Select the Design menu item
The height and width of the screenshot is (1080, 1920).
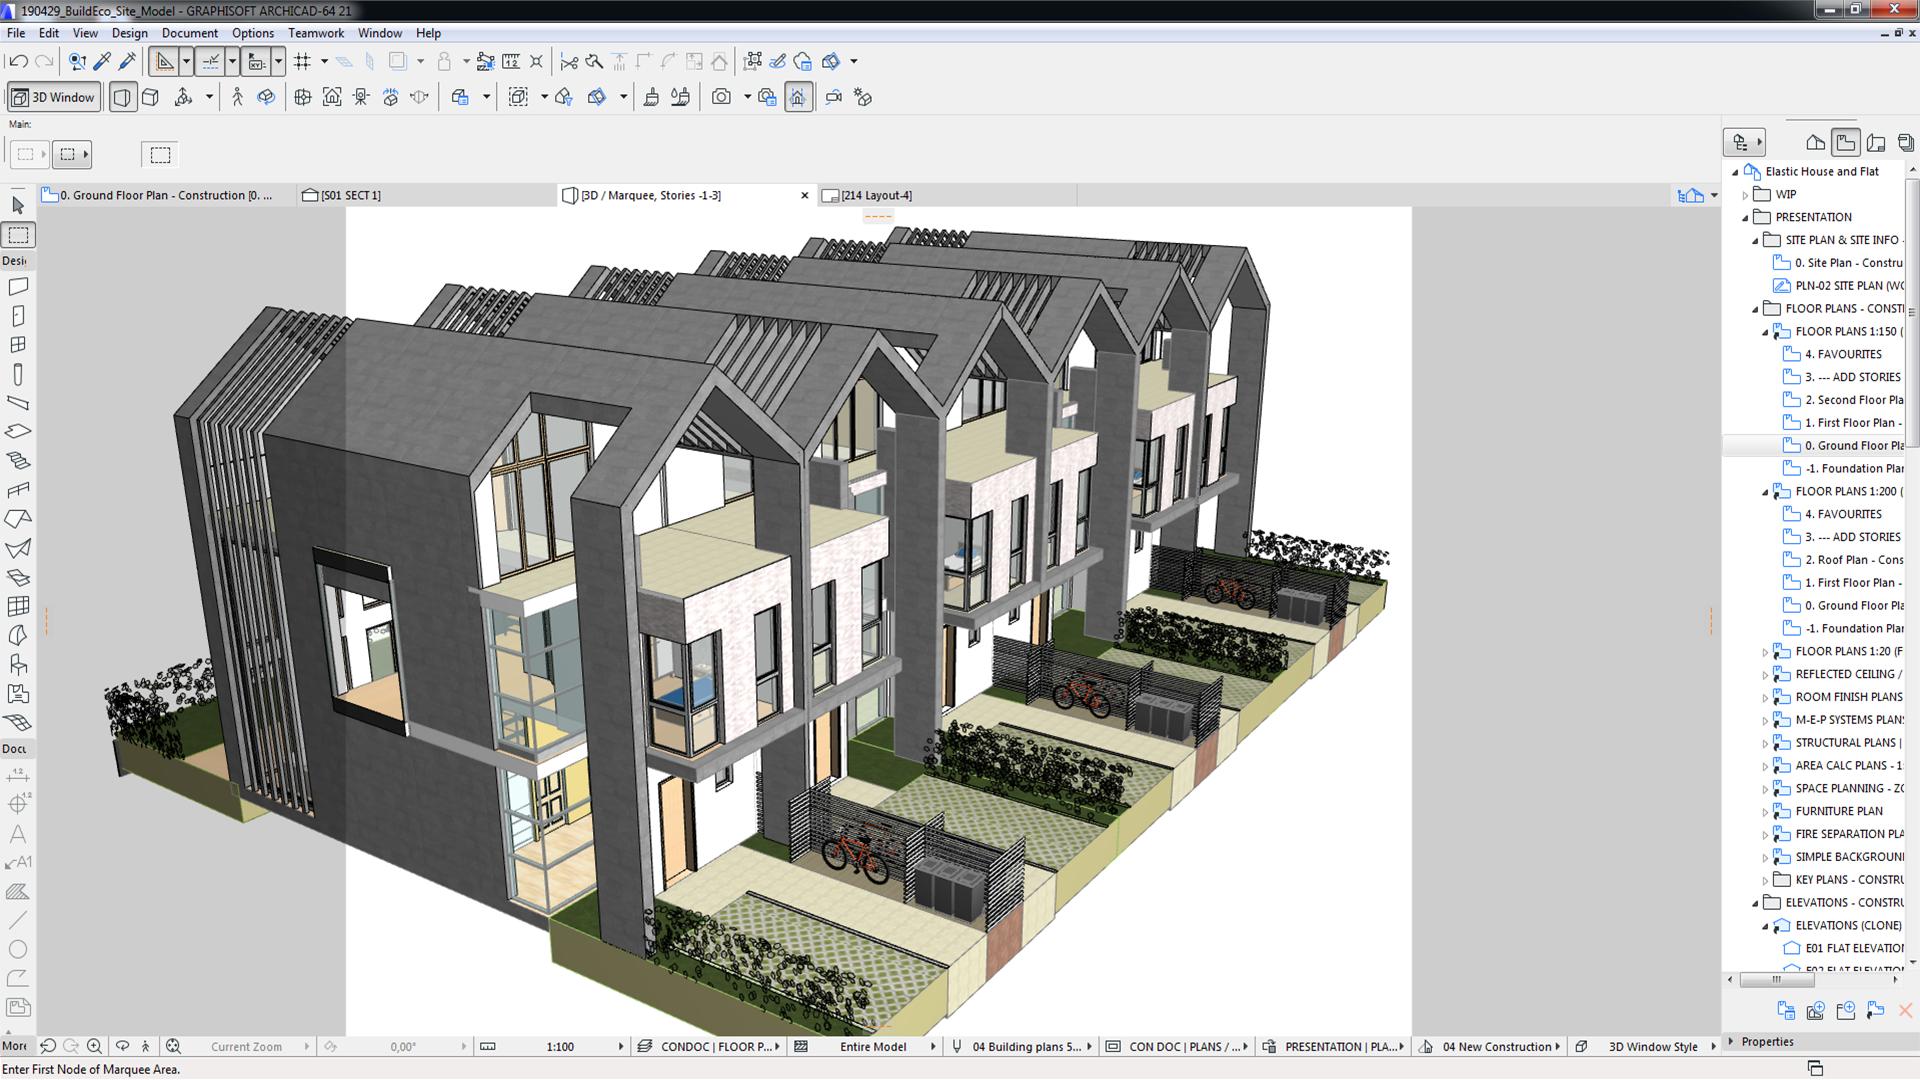click(x=129, y=32)
